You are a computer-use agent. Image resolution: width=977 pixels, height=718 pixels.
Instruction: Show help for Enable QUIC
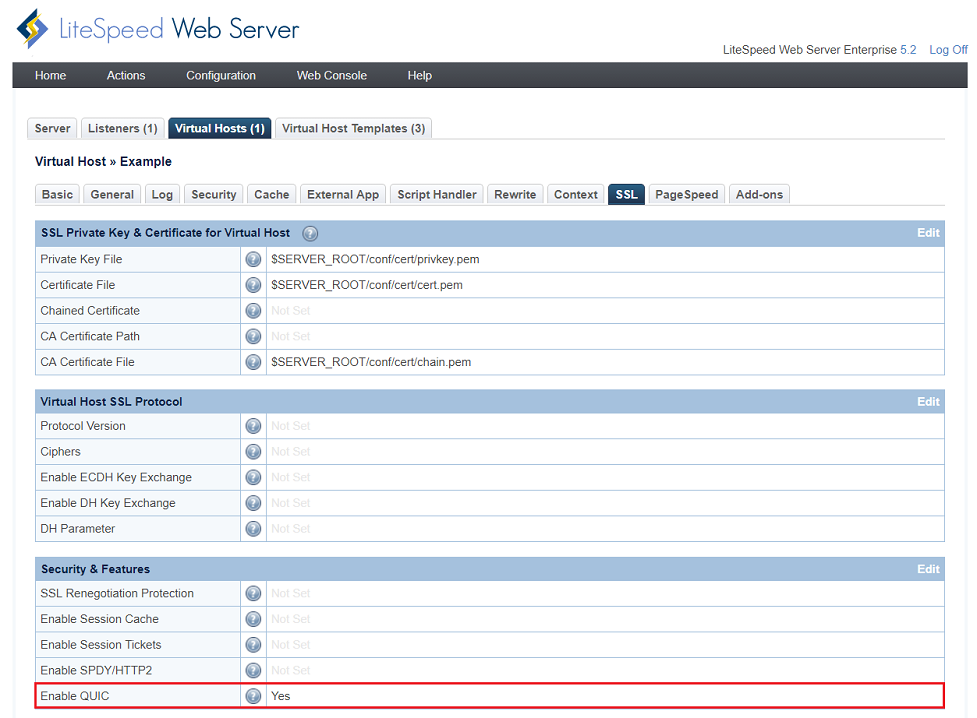click(253, 696)
